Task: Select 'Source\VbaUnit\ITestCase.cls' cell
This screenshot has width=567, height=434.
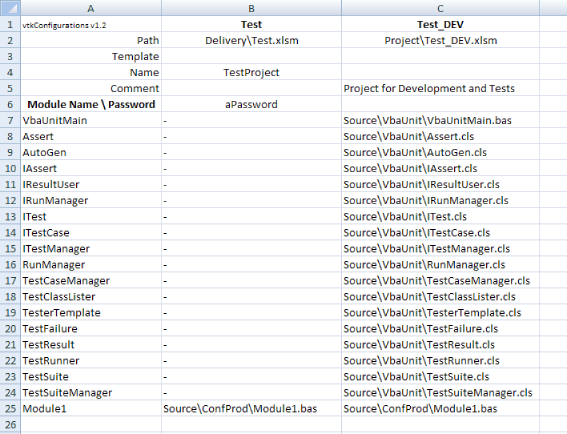Action: pyautogui.click(x=440, y=232)
